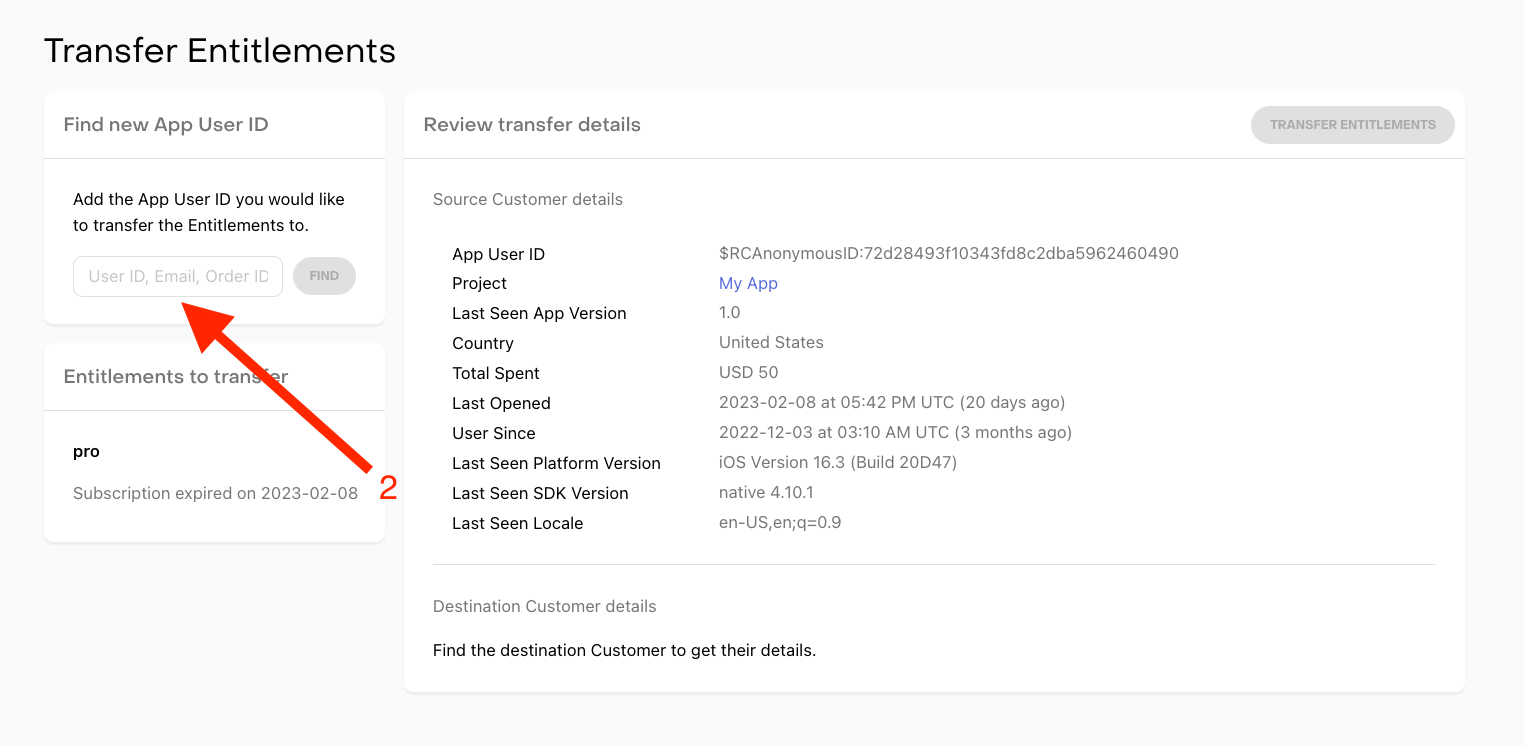The width and height of the screenshot is (1524, 746).
Task: Click the Destination Customer details label
Action: [x=545, y=606]
